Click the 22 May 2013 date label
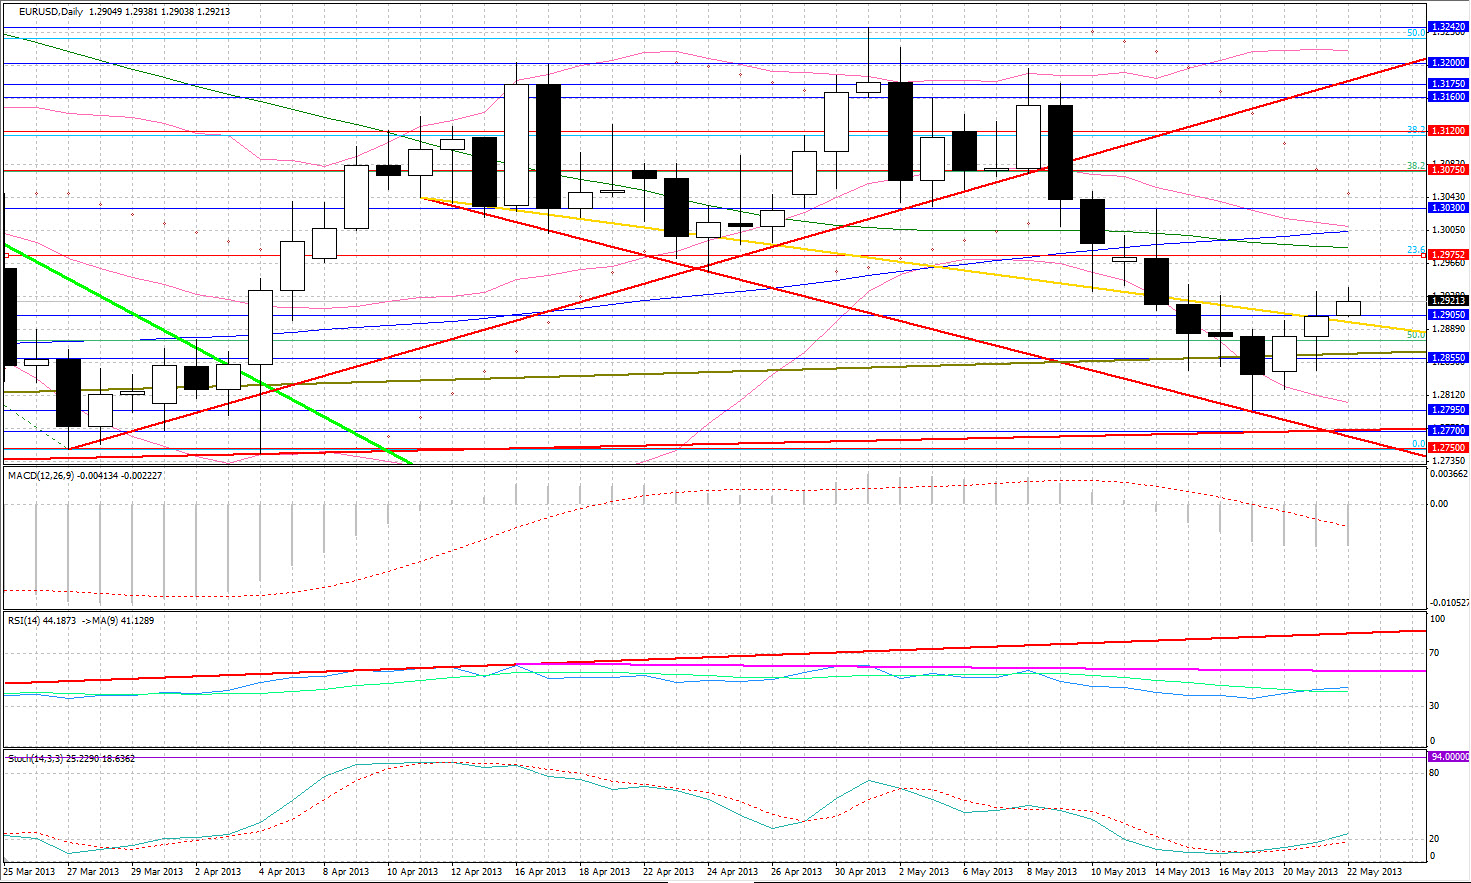The height and width of the screenshot is (883, 1471). click(x=1375, y=872)
